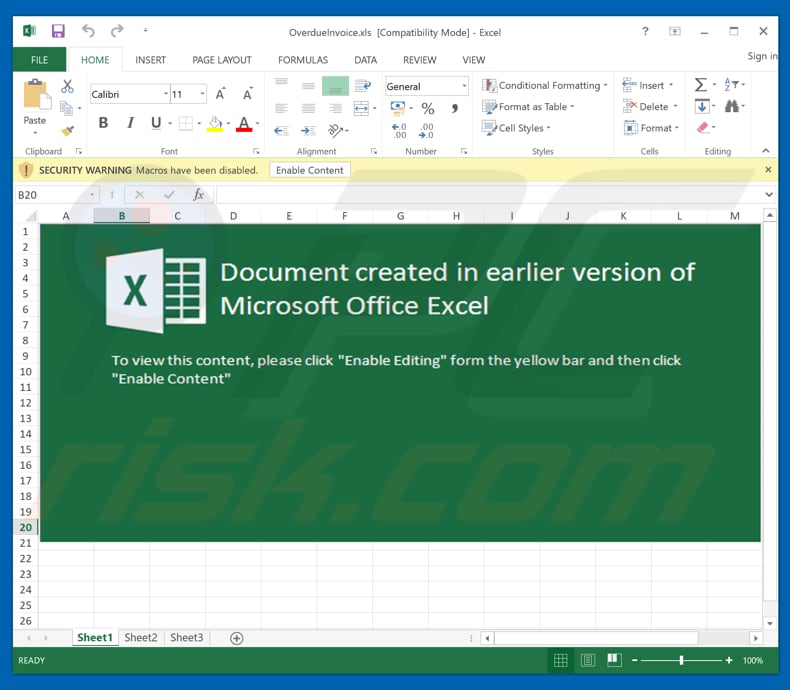Expand the formula bar chevron
Image resolution: width=790 pixels, height=690 pixels.
[769, 194]
